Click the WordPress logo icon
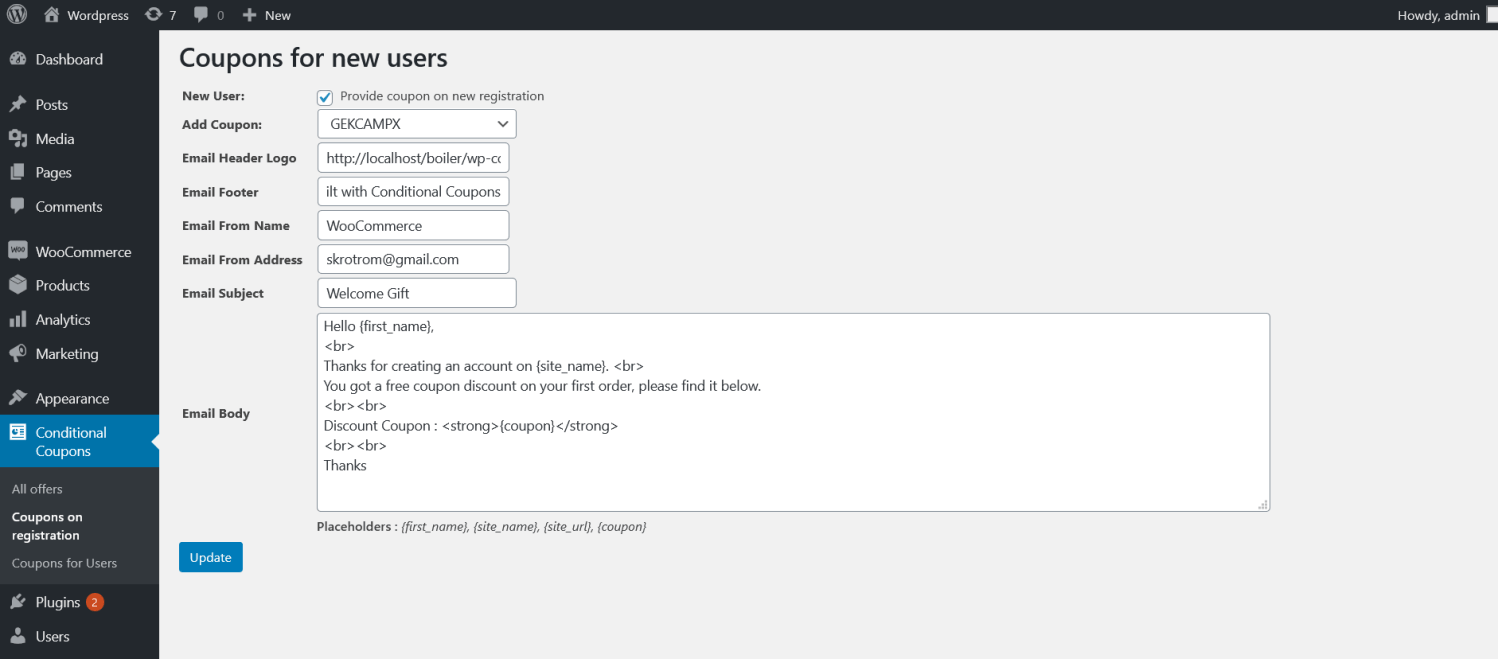1498x659 pixels. (x=17, y=15)
